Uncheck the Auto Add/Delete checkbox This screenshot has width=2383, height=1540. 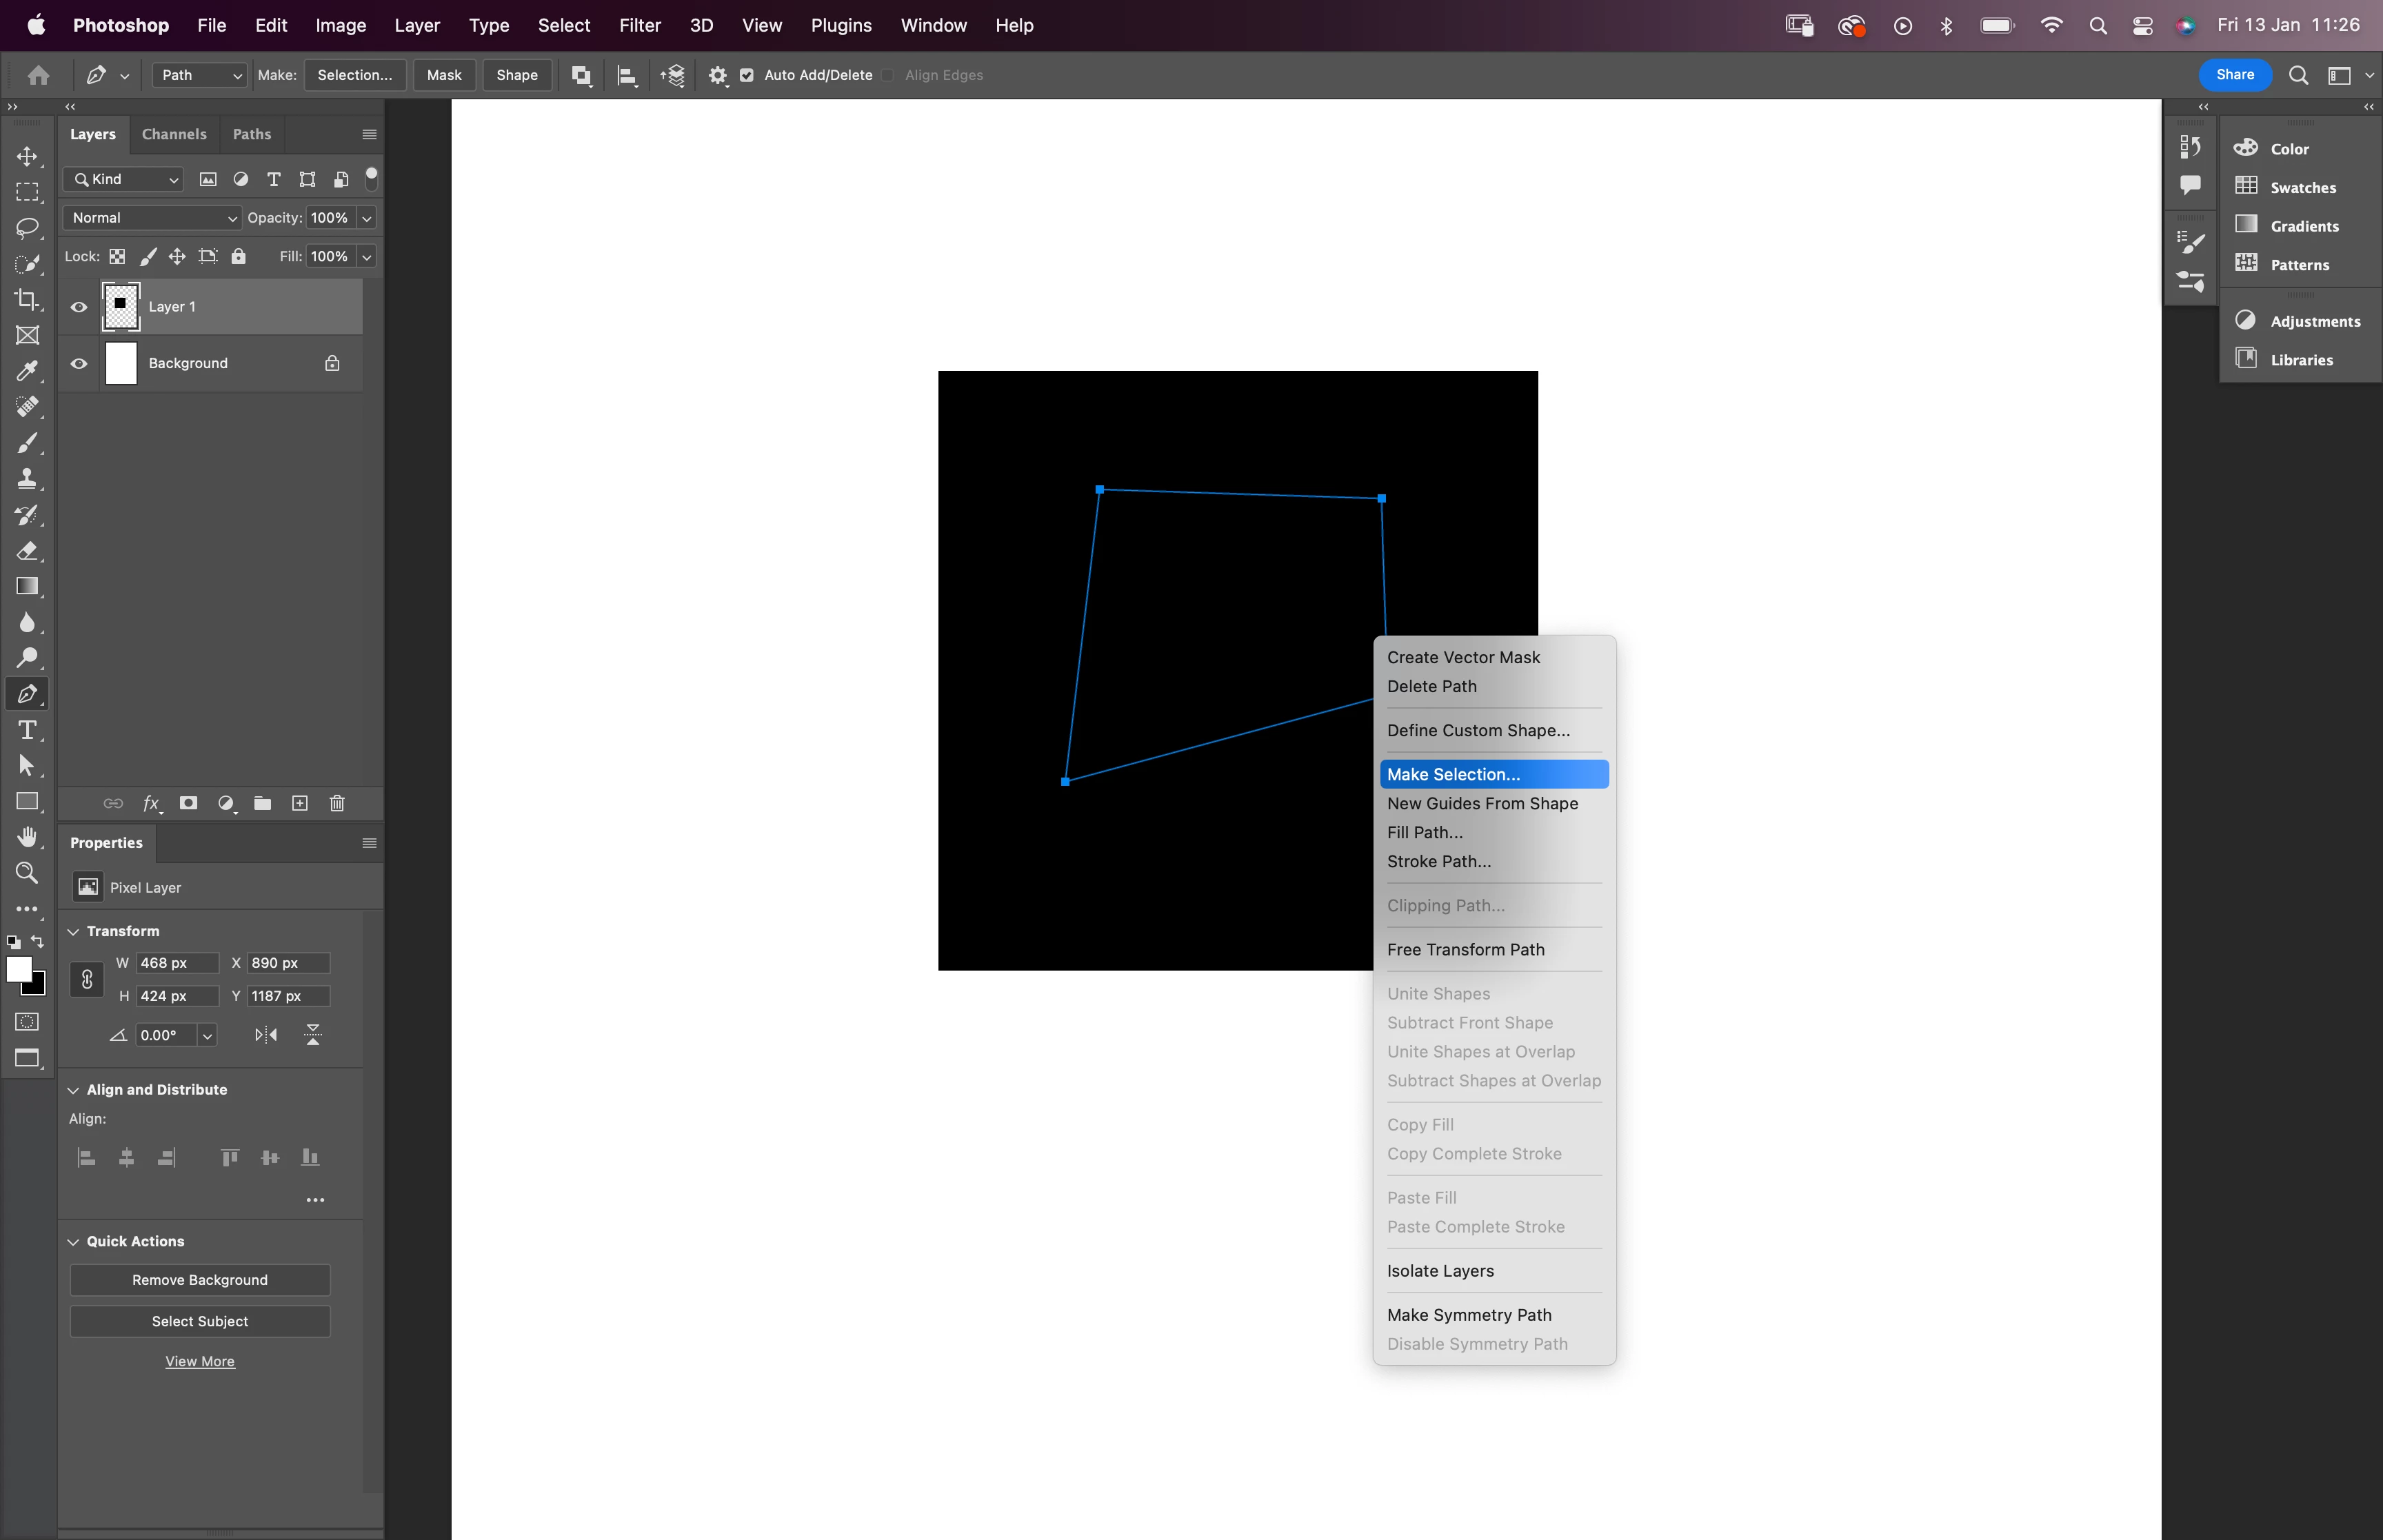click(x=747, y=75)
